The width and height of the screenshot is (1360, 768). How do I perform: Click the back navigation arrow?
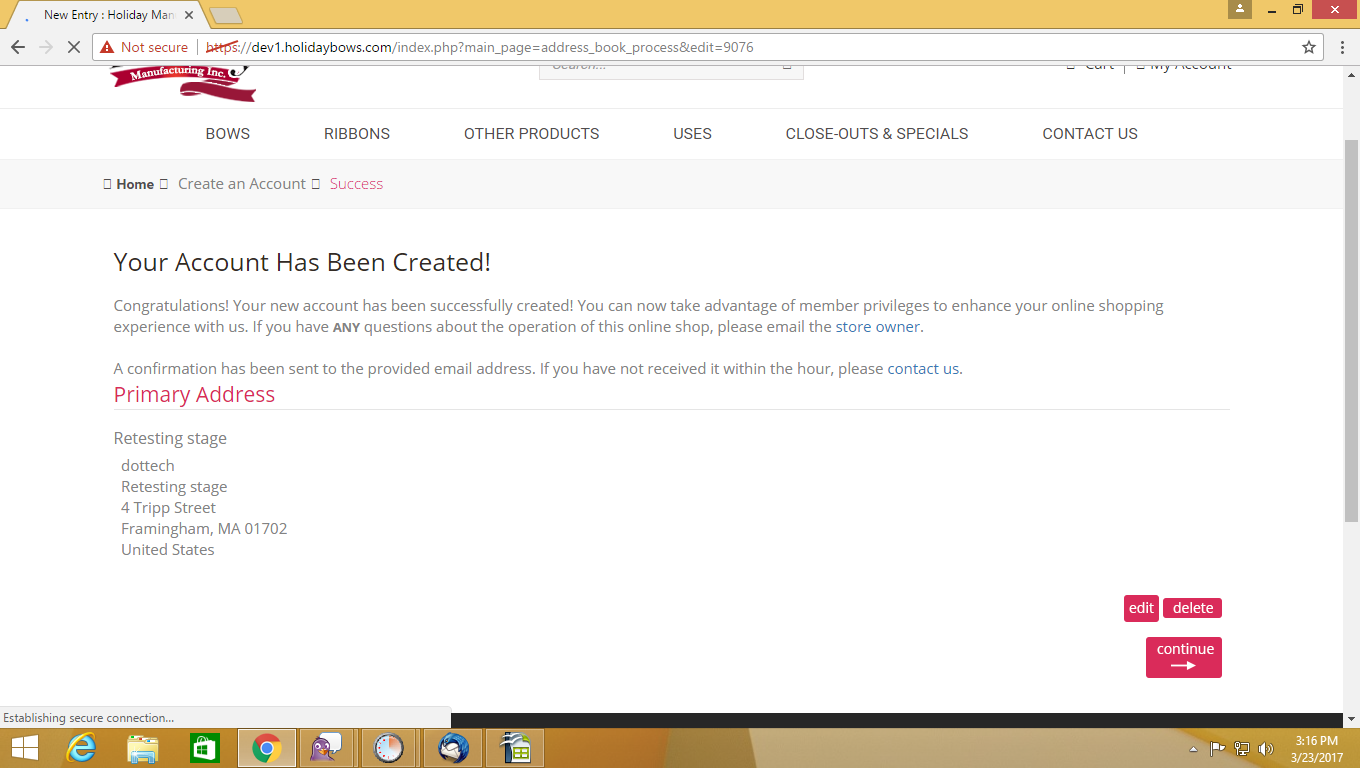click(18, 47)
